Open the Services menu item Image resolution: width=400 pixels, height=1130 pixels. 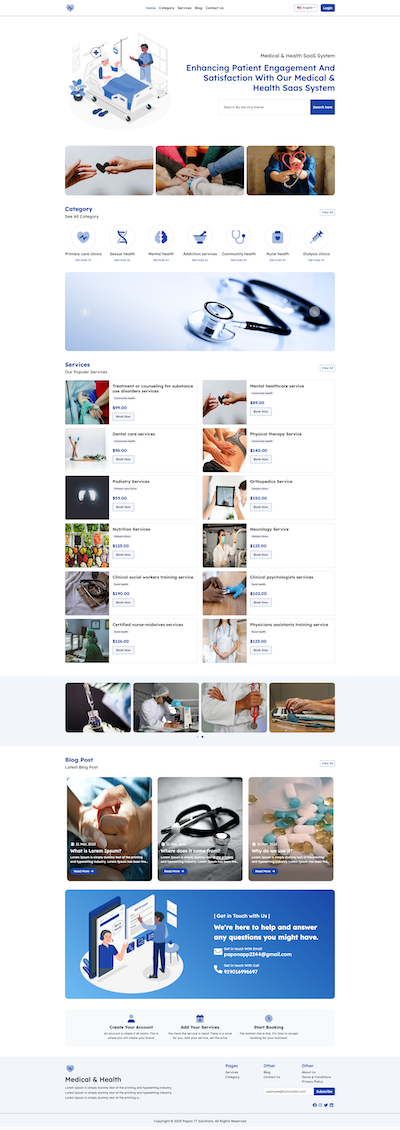pyautogui.click(x=185, y=8)
